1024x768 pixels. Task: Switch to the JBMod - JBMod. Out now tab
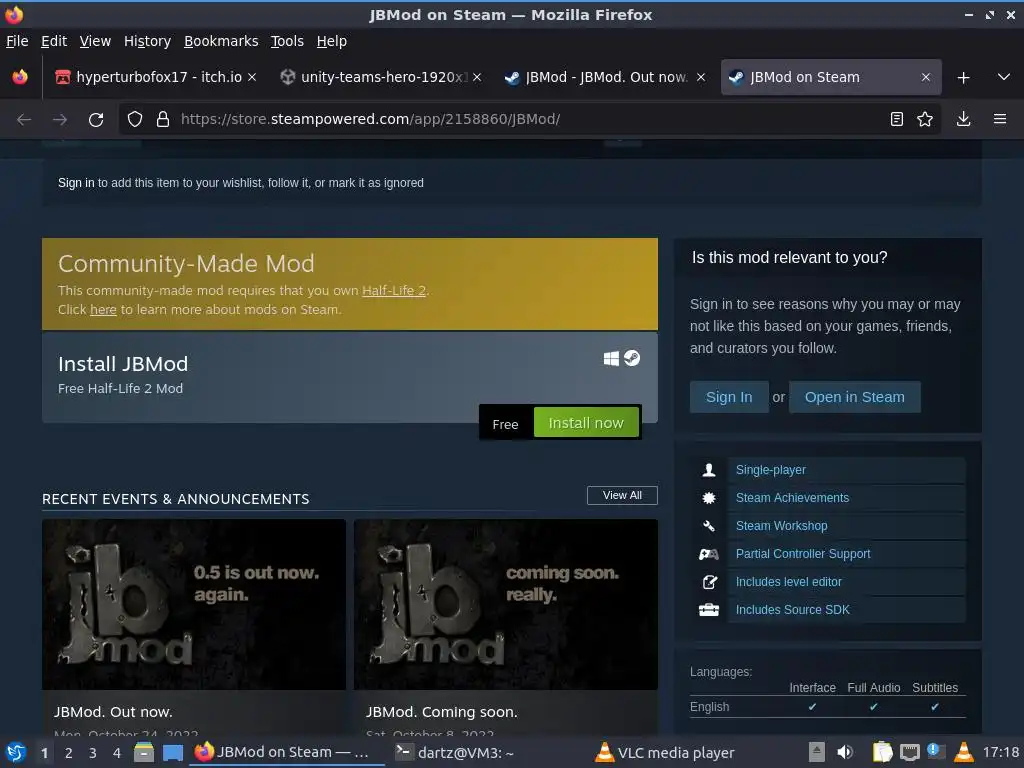(x=605, y=77)
